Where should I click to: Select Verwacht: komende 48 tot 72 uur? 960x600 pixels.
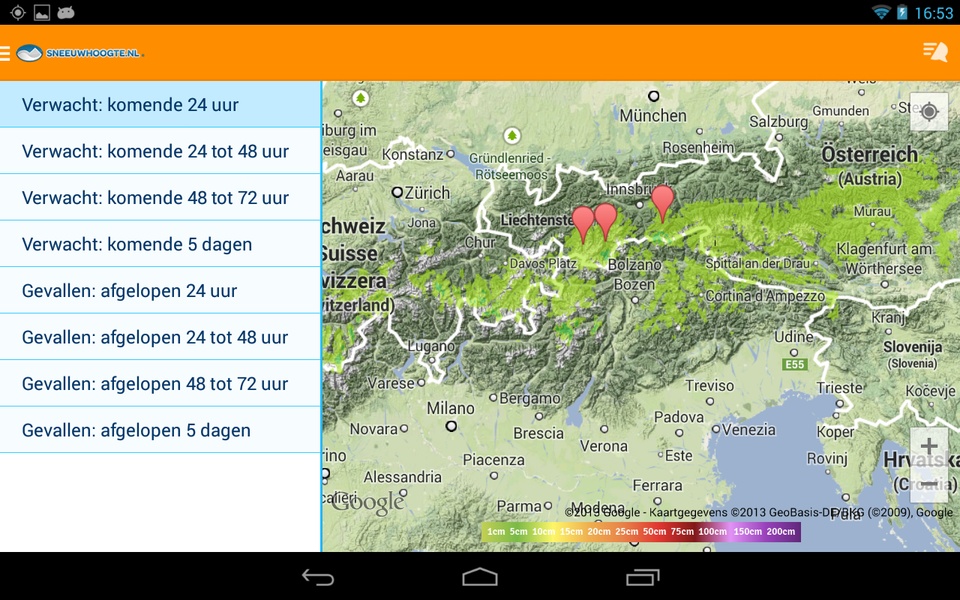[160, 198]
